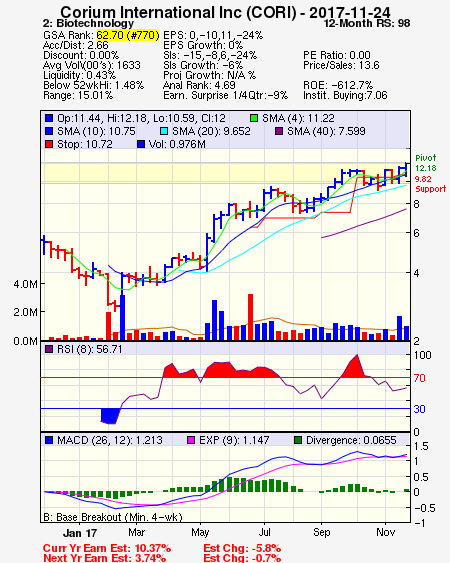450x563 pixels.
Task: Click the red '9.82 Support' label
Action: pos(430,184)
